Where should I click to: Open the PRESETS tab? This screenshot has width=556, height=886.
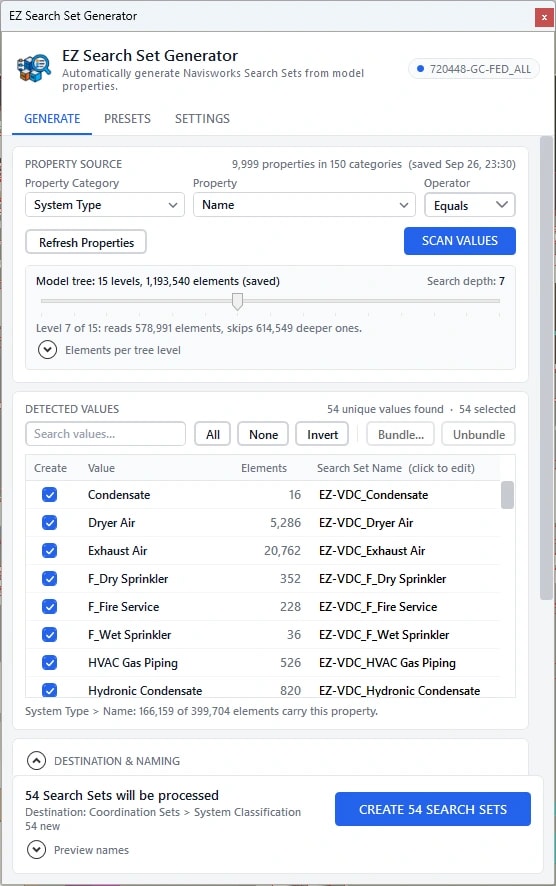click(x=127, y=119)
